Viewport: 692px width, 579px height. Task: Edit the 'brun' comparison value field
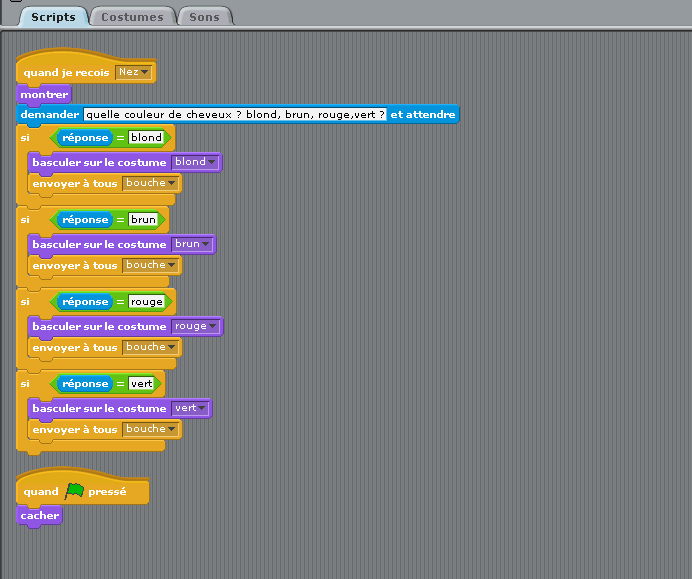(143, 220)
